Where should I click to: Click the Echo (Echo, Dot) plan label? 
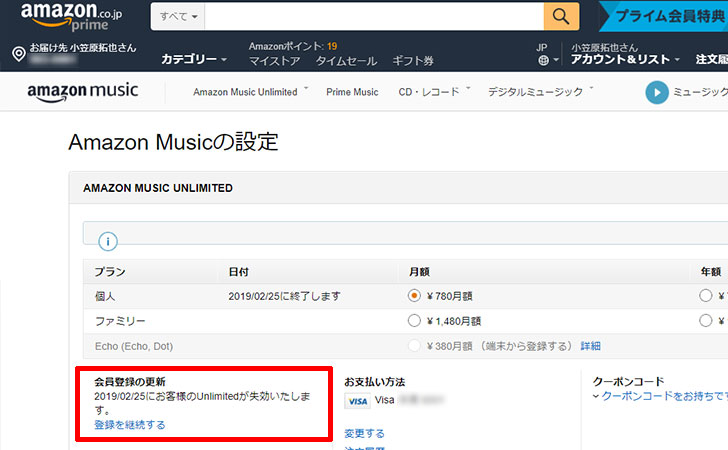click(134, 346)
